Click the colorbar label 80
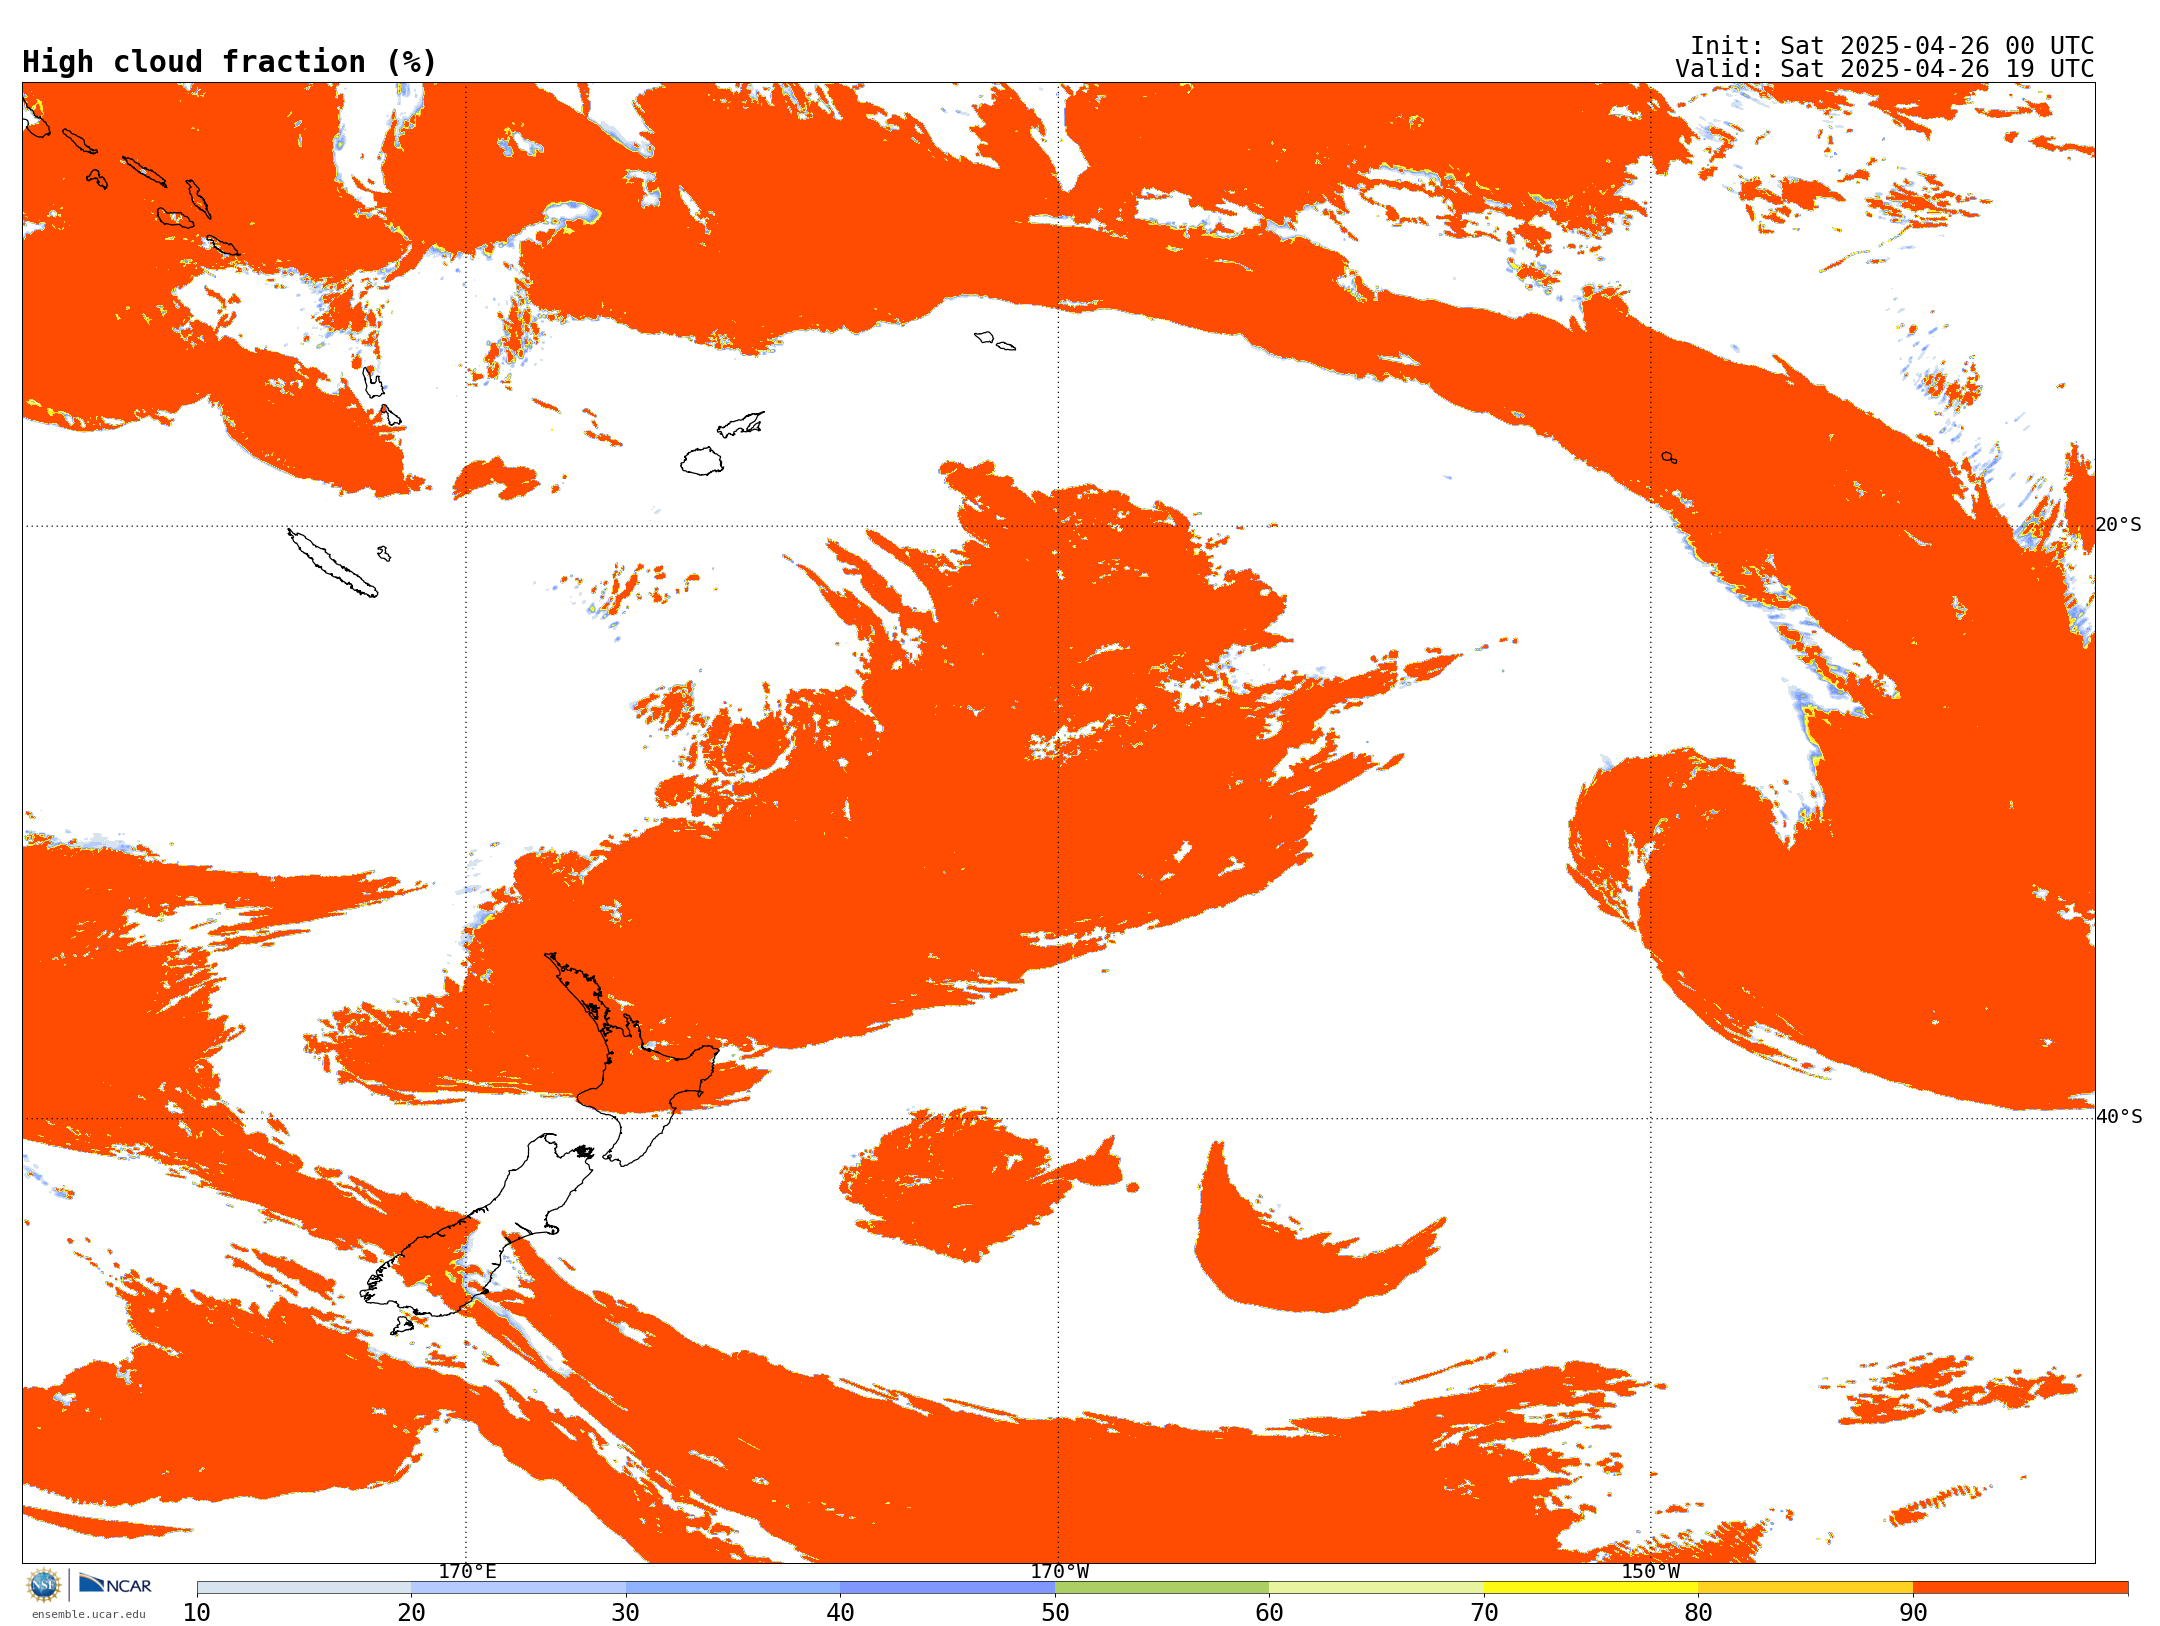2160x1626 pixels. (x=1698, y=1613)
